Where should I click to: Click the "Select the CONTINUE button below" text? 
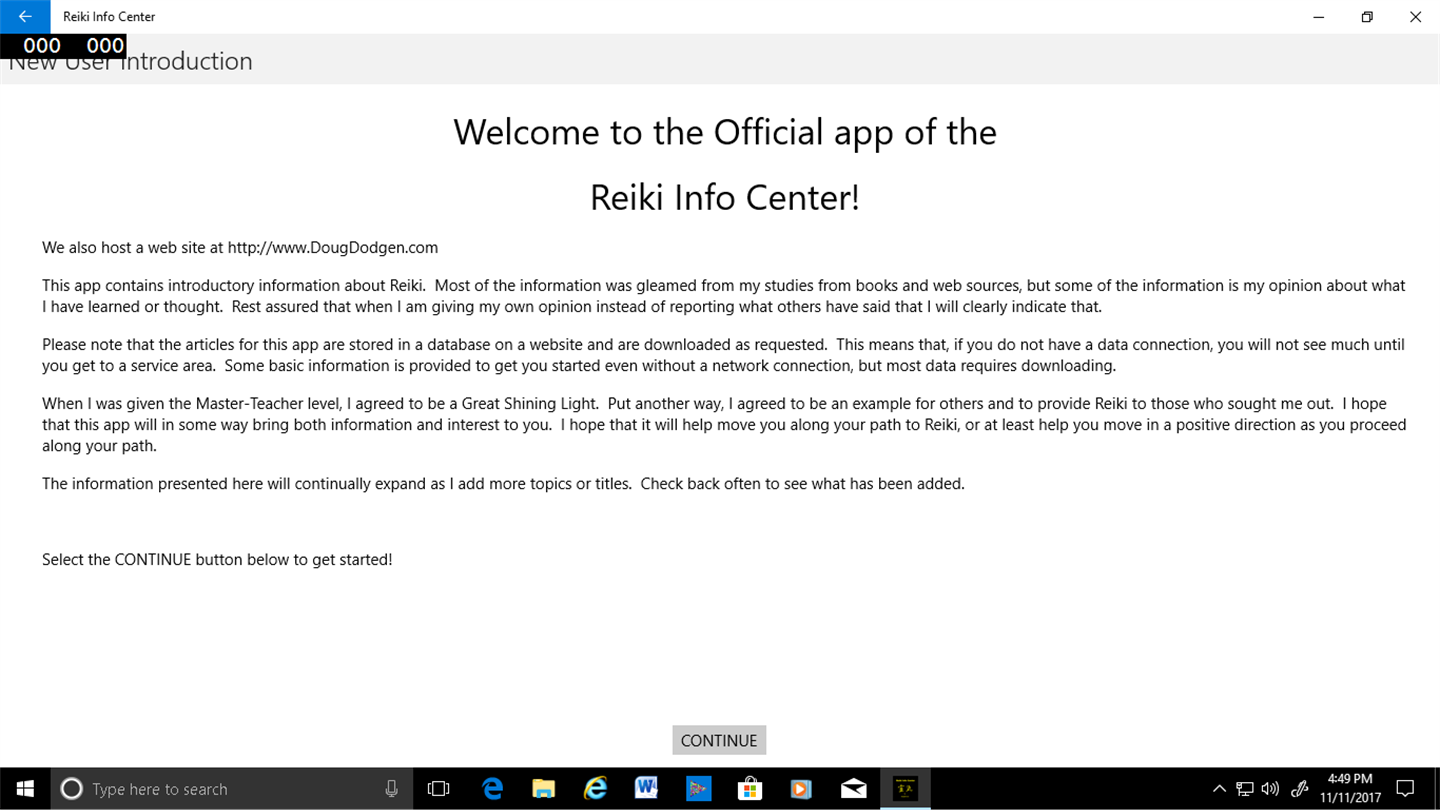coord(217,560)
